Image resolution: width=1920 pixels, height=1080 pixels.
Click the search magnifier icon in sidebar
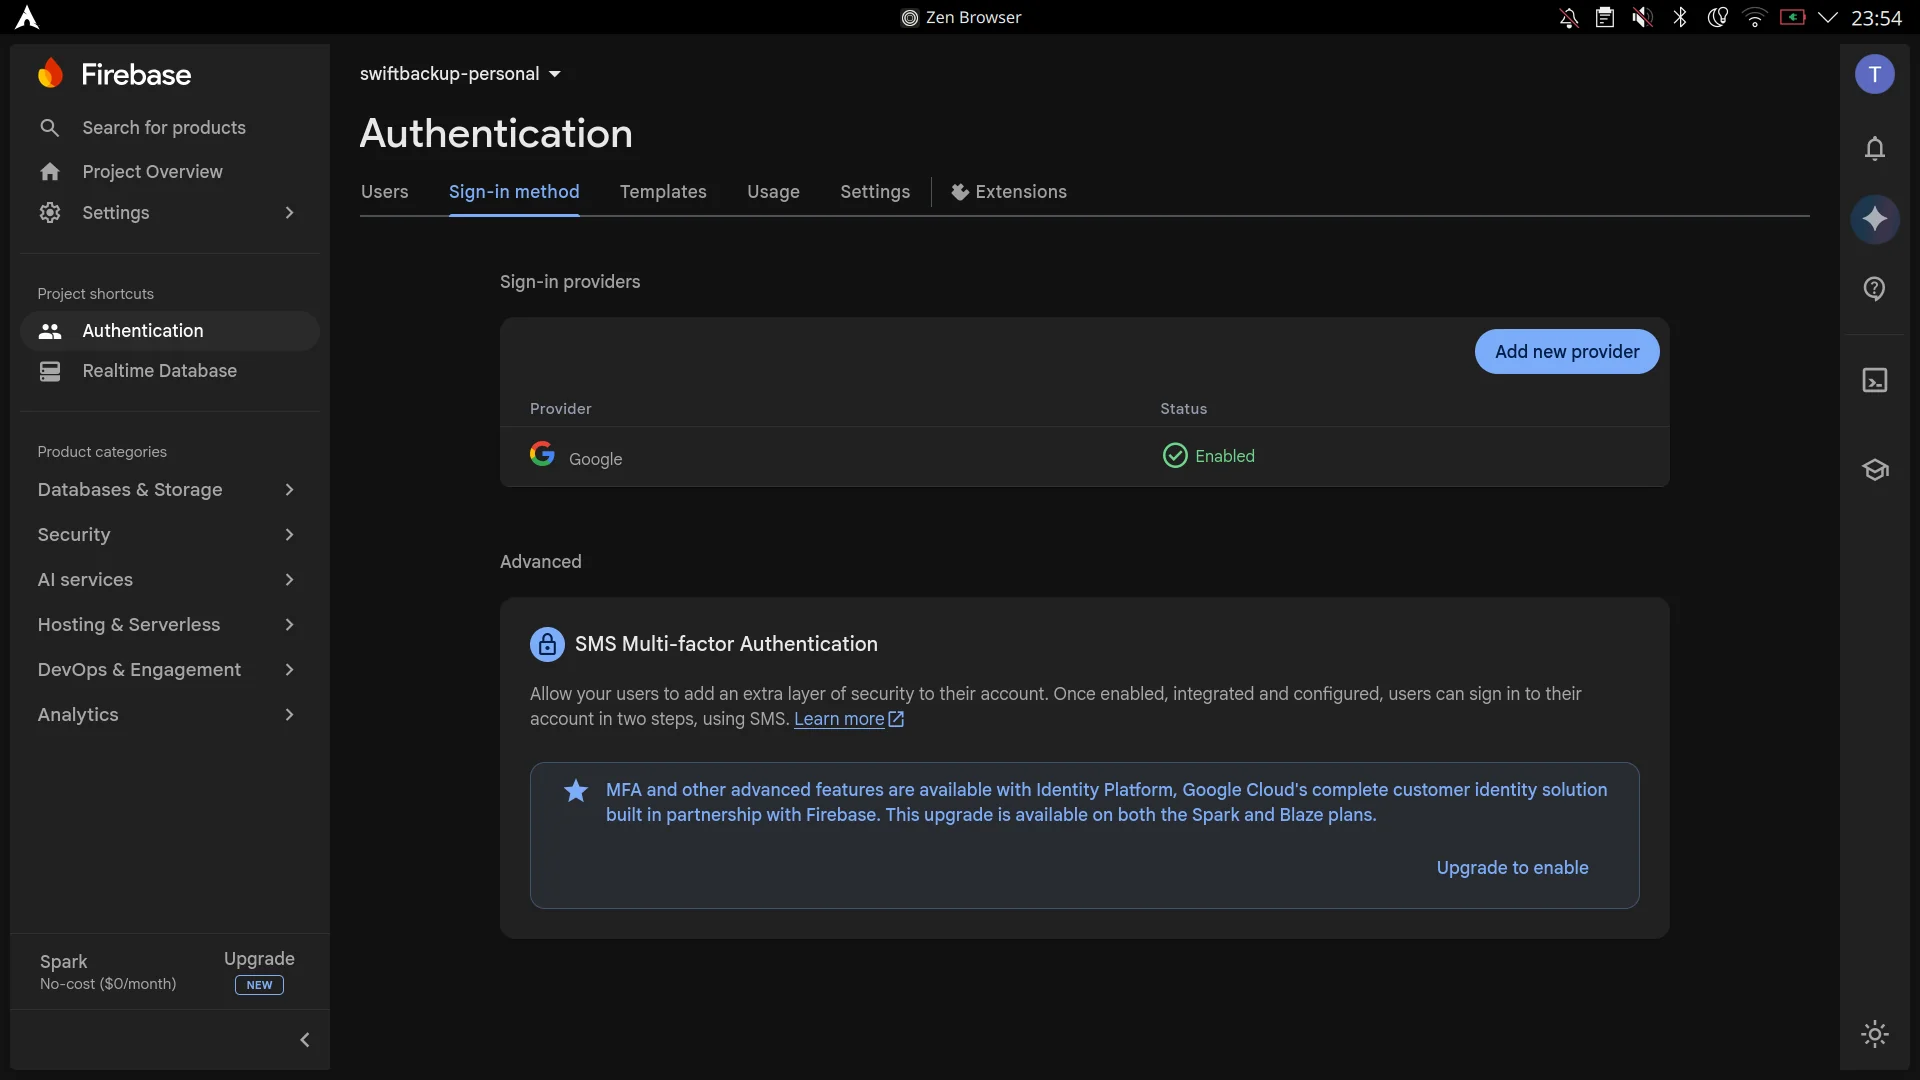(x=49, y=128)
